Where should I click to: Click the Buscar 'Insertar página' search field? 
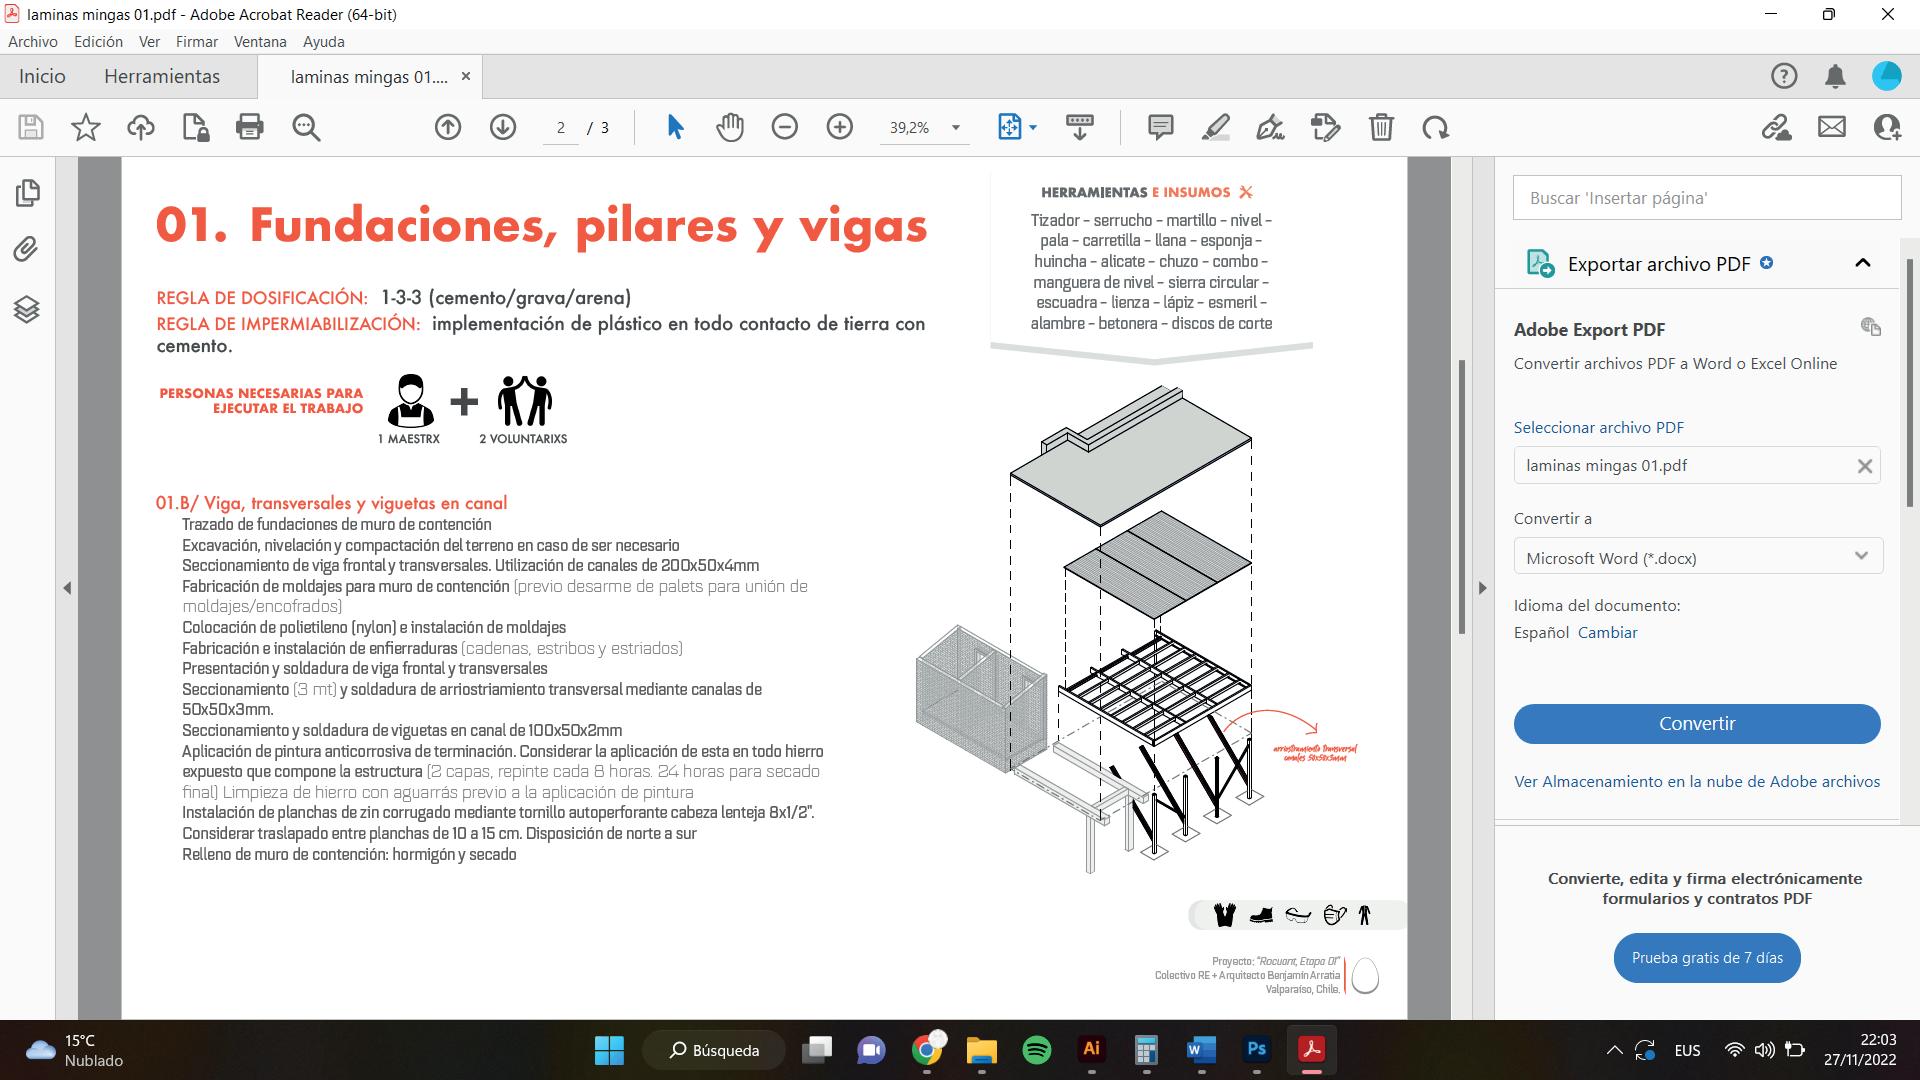[1706, 198]
